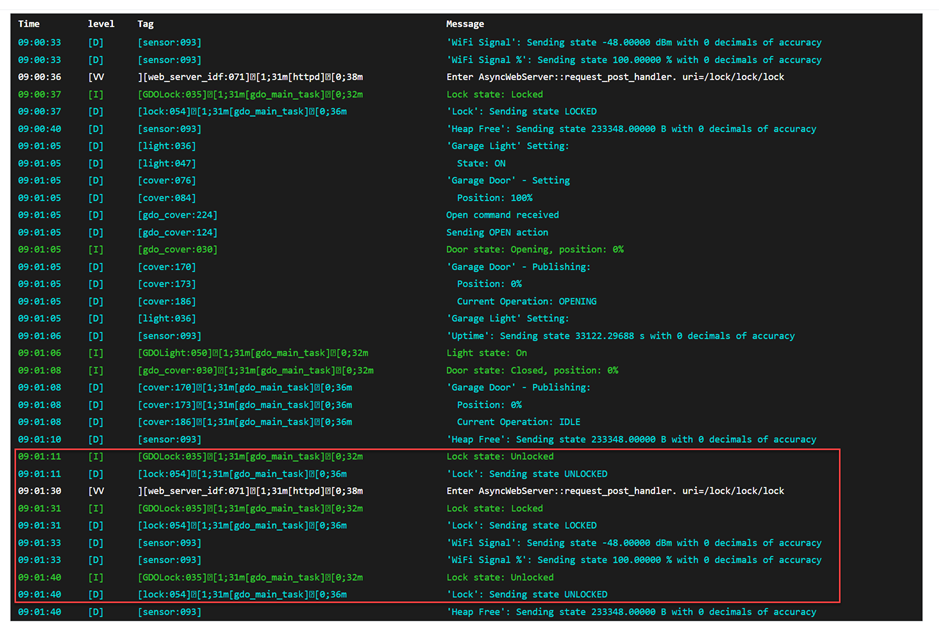Select 'Sending state UNLOCKED' message at 09:01:40

526,594
